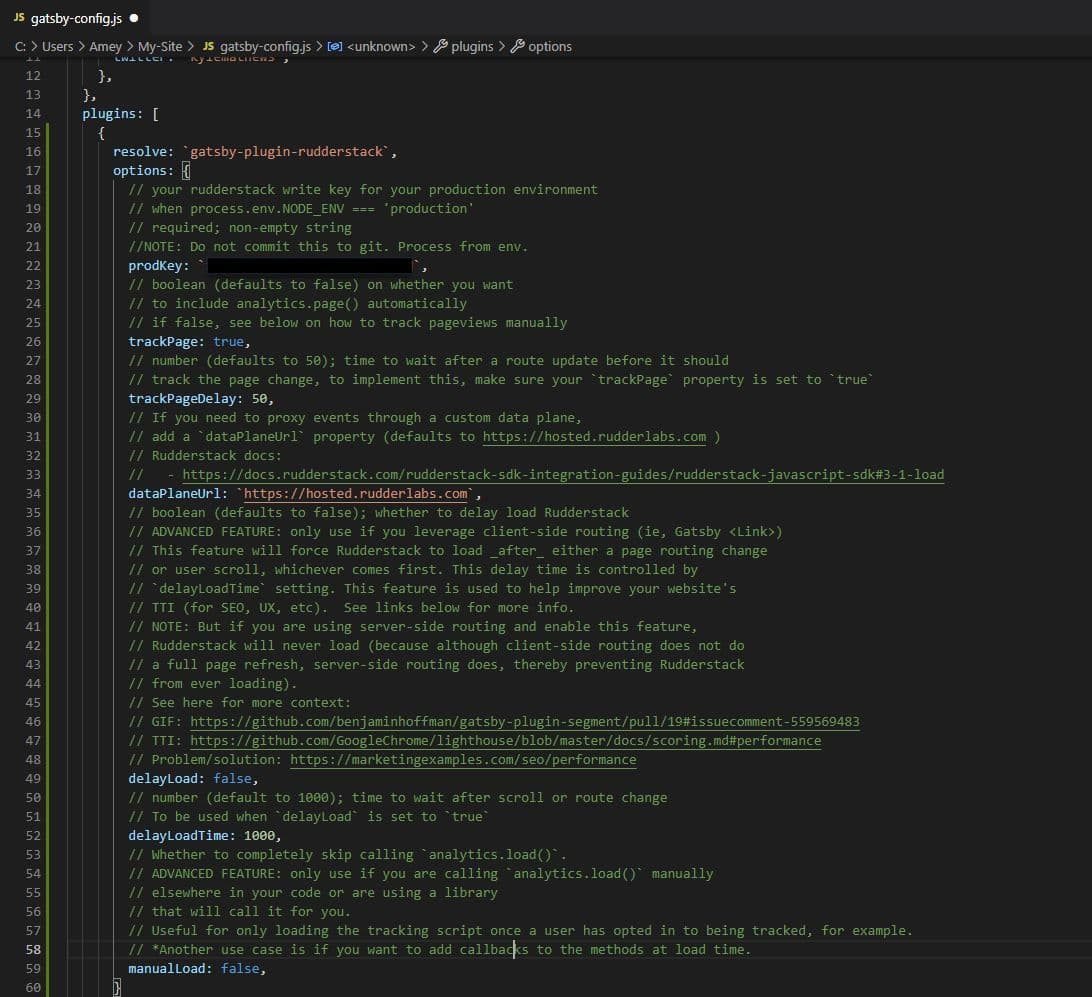This screenshot has width=1092, height=997.
Task: Click line number 14 next to plugins
Action: click(x=33, y=113)
